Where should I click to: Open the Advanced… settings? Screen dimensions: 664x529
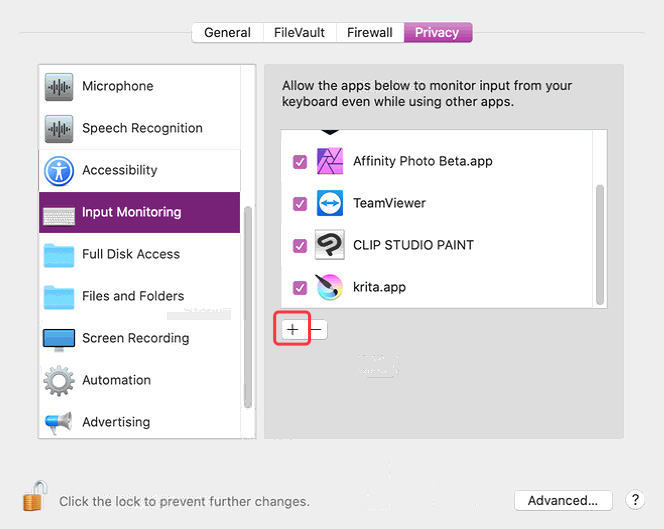563,501
